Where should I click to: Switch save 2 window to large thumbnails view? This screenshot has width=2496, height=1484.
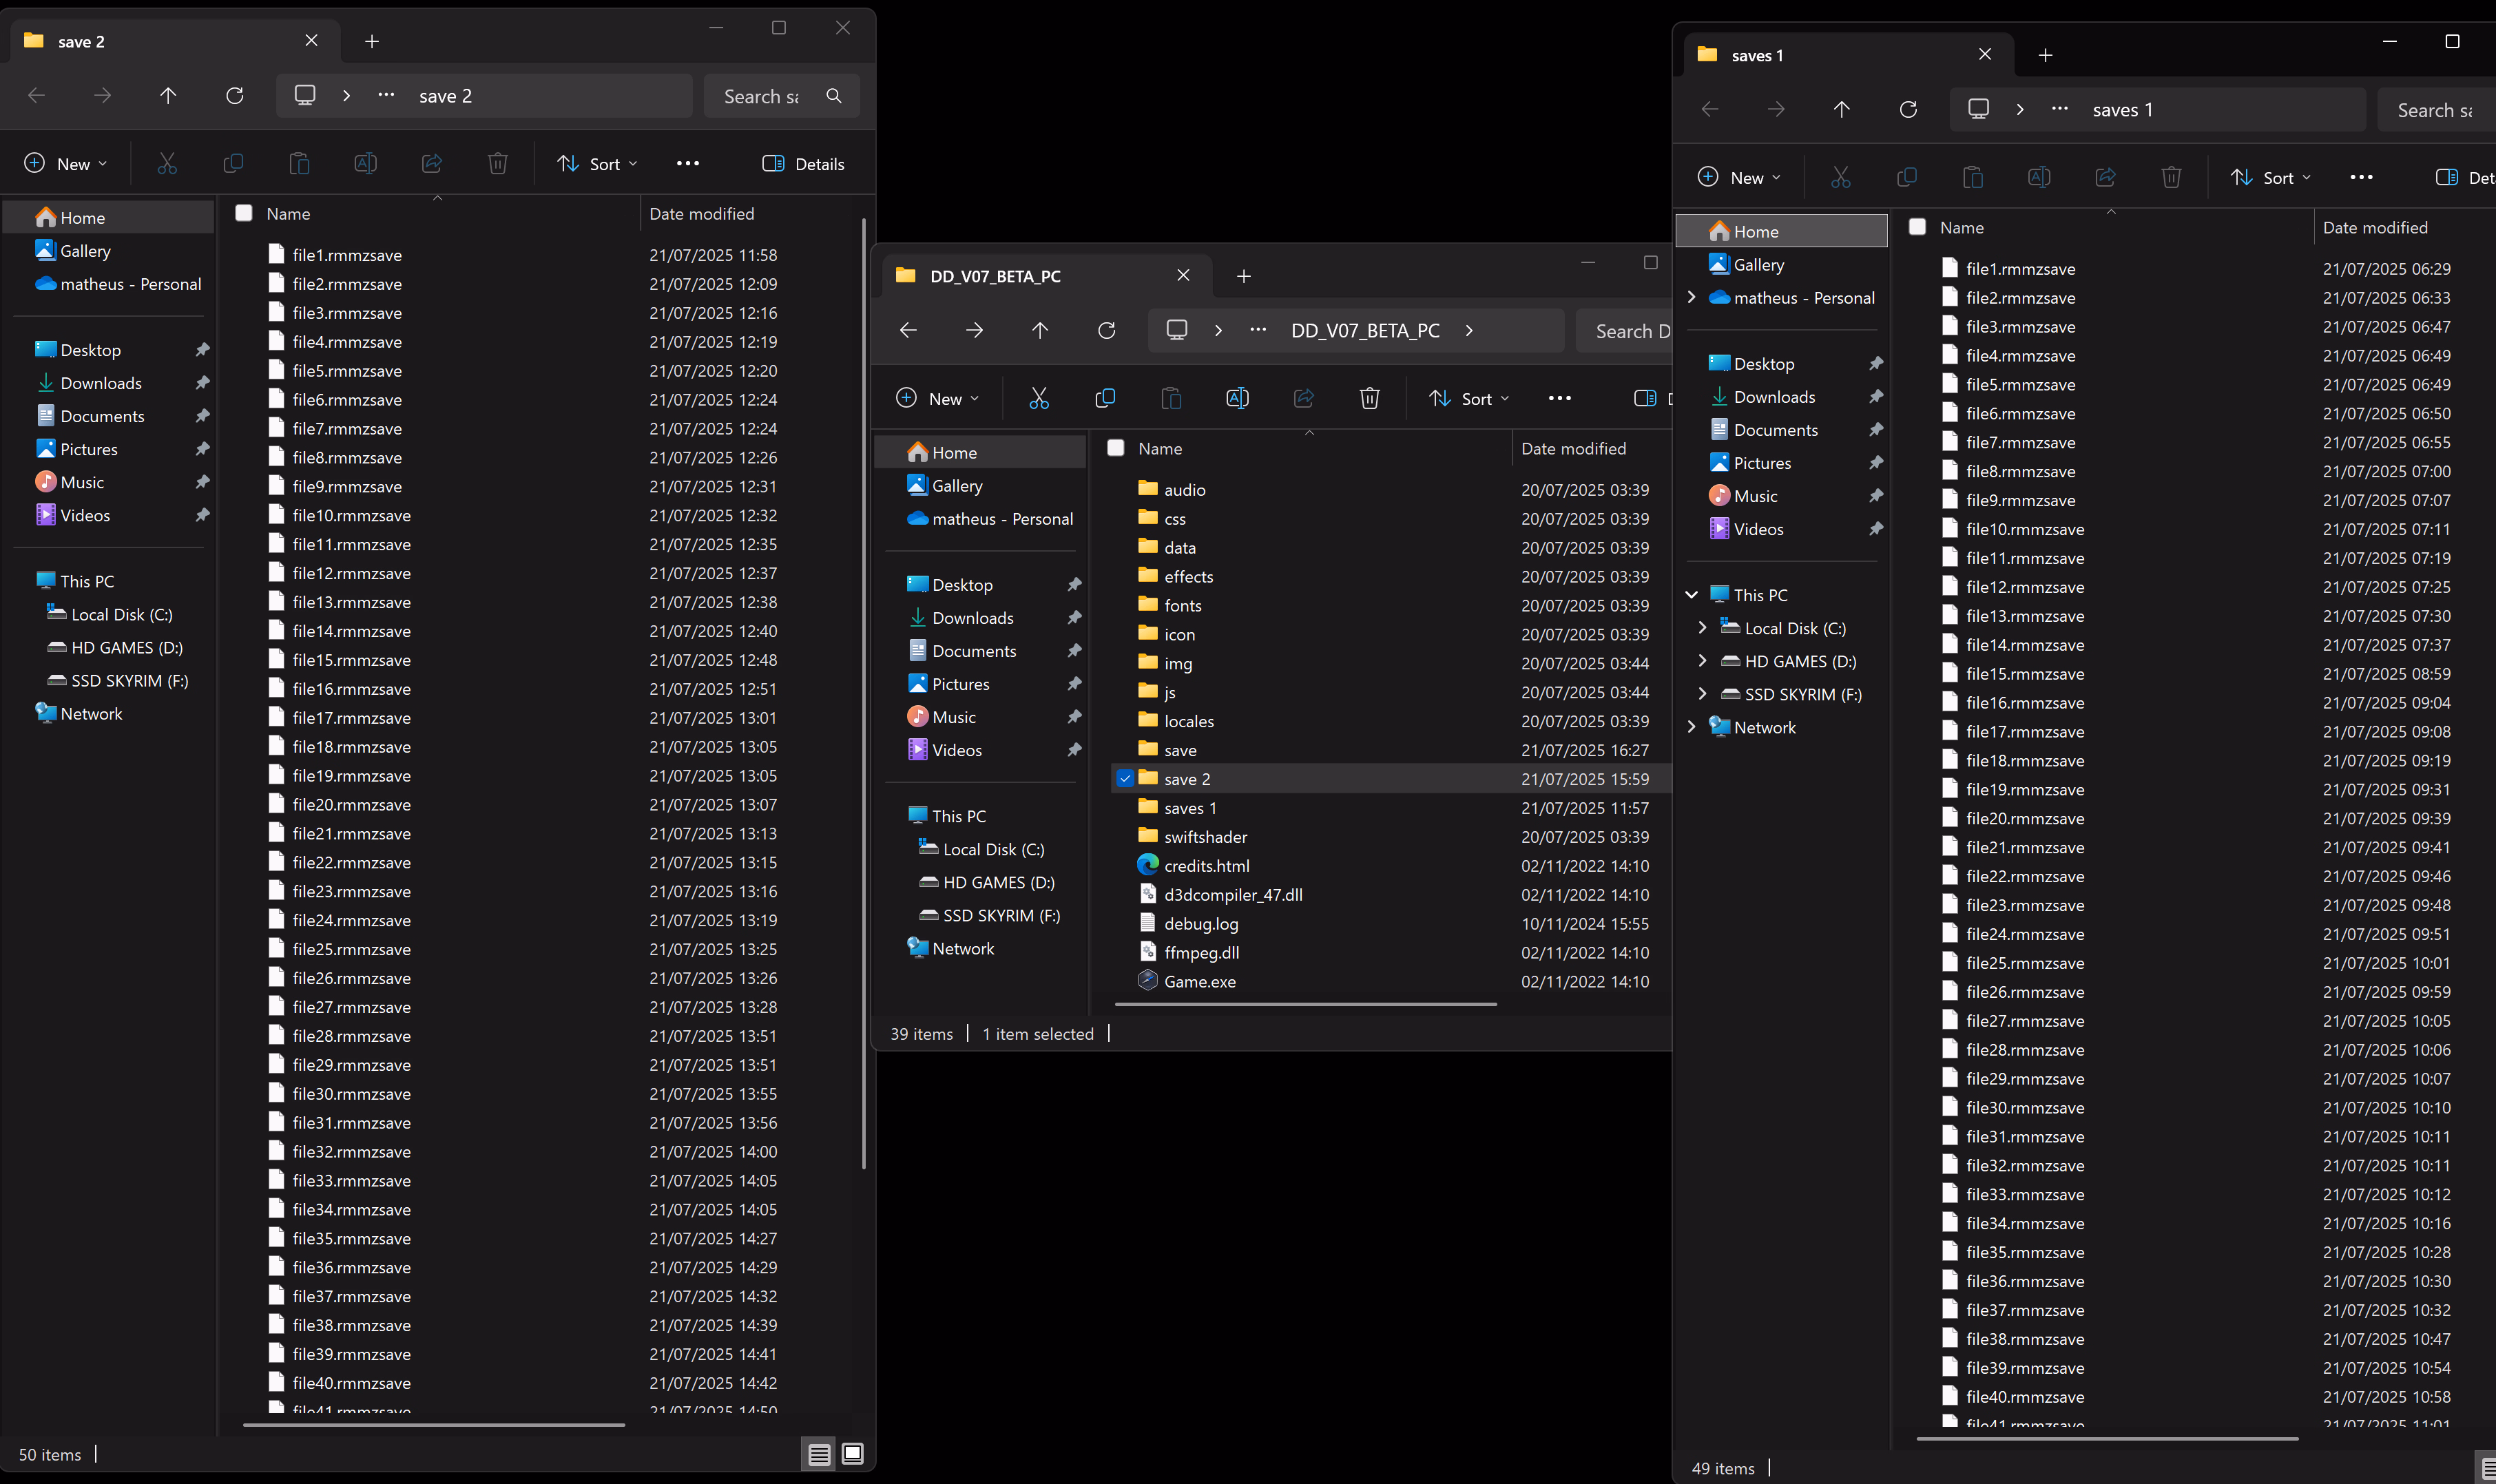852,1453
